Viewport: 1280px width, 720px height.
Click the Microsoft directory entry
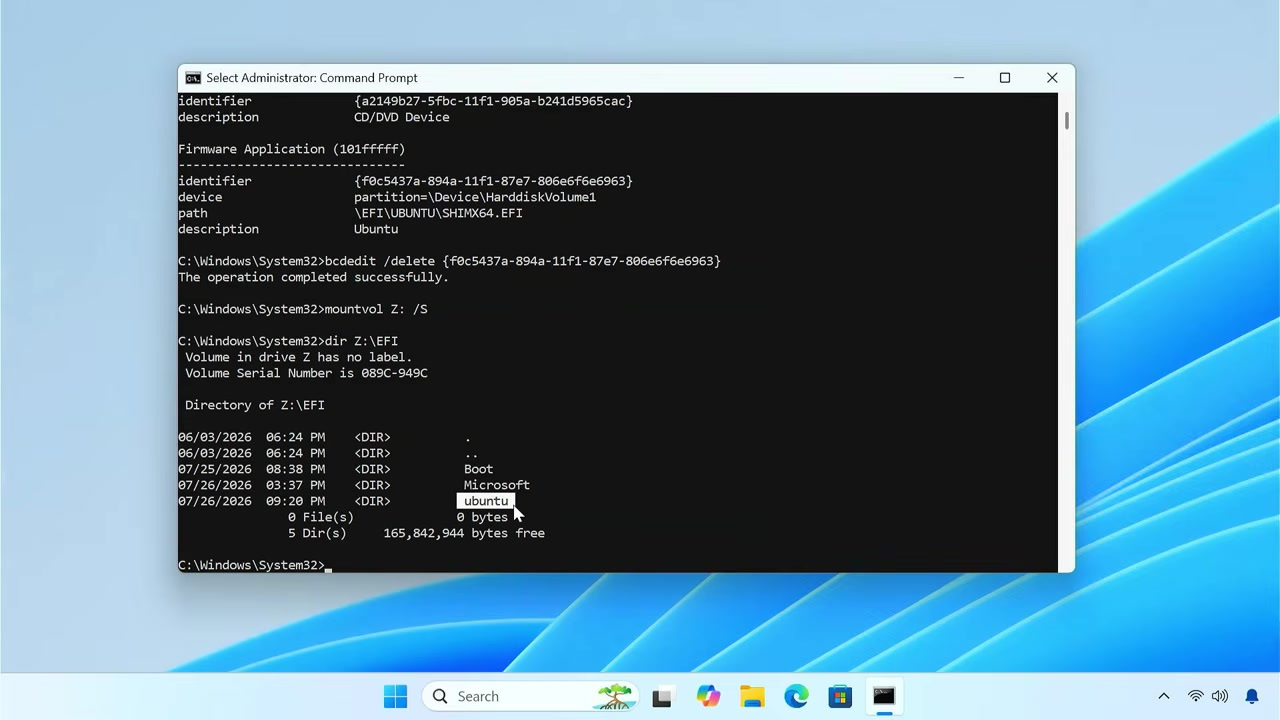click(497, 485)
